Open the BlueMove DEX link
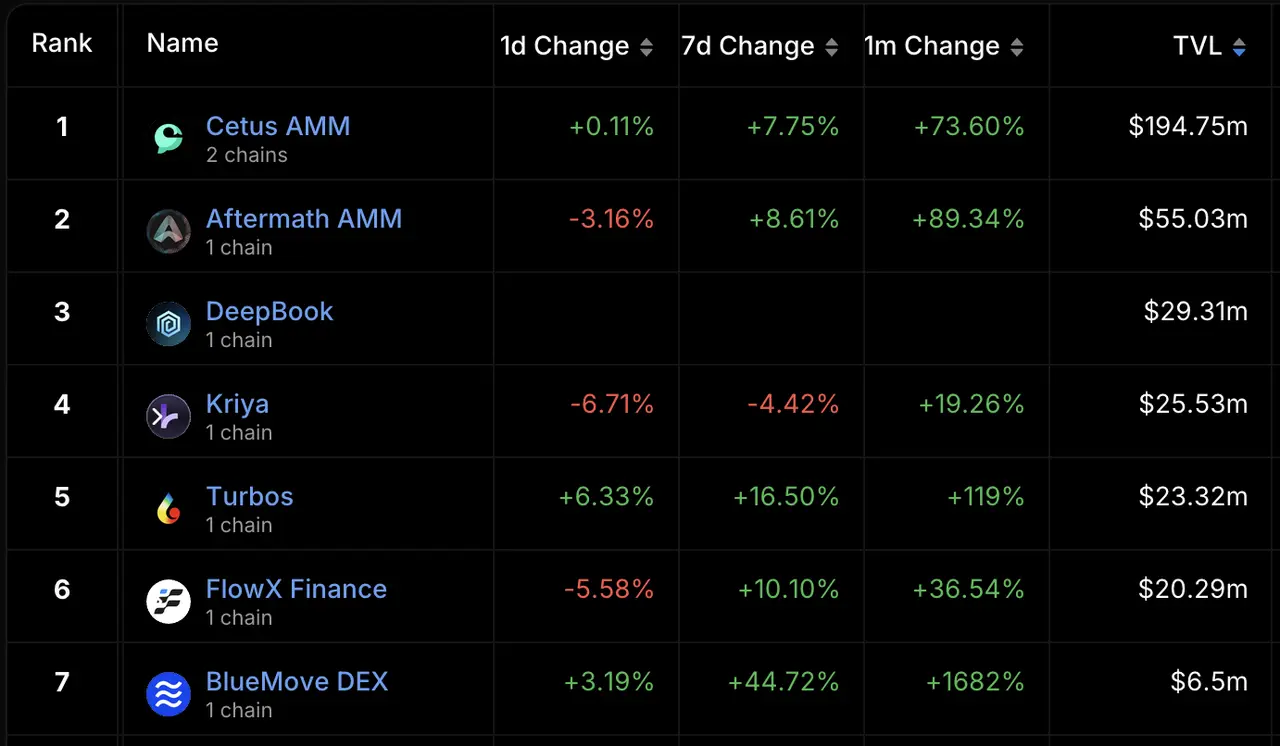 pos(297,681)
